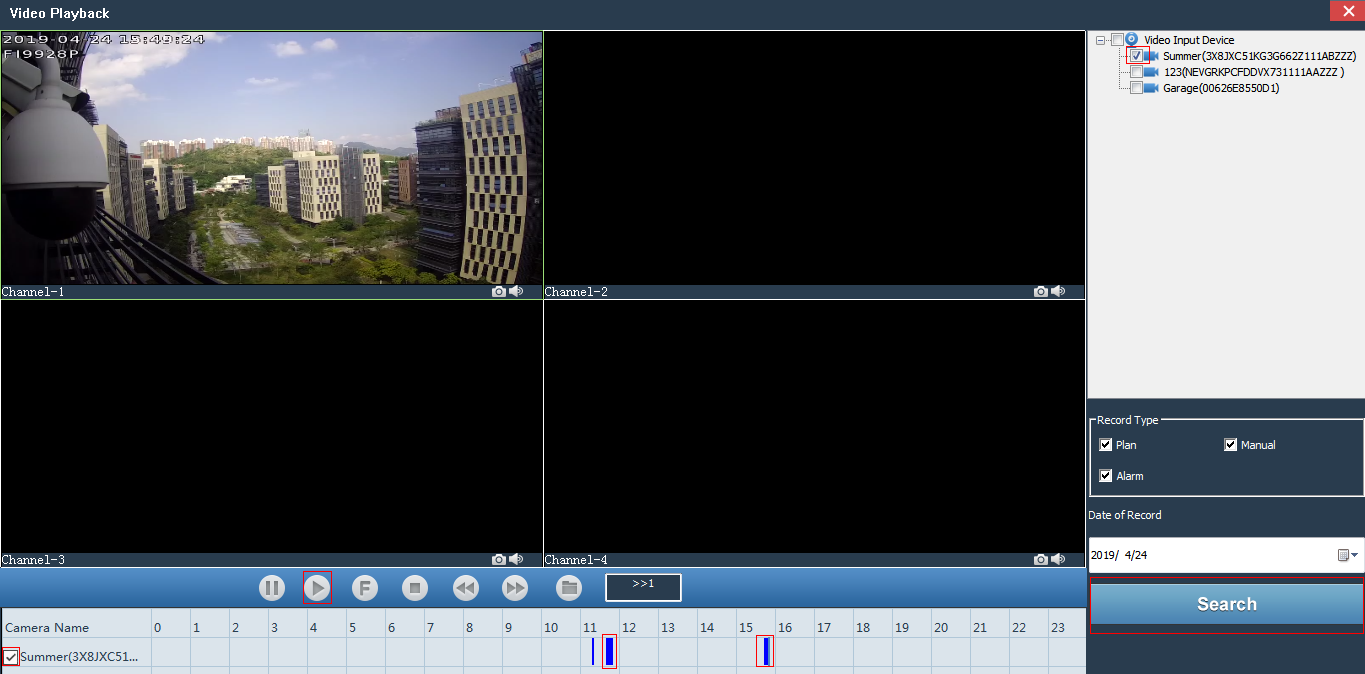
Task: Click the recording segment at hour 15
Action: click(765, 651)
